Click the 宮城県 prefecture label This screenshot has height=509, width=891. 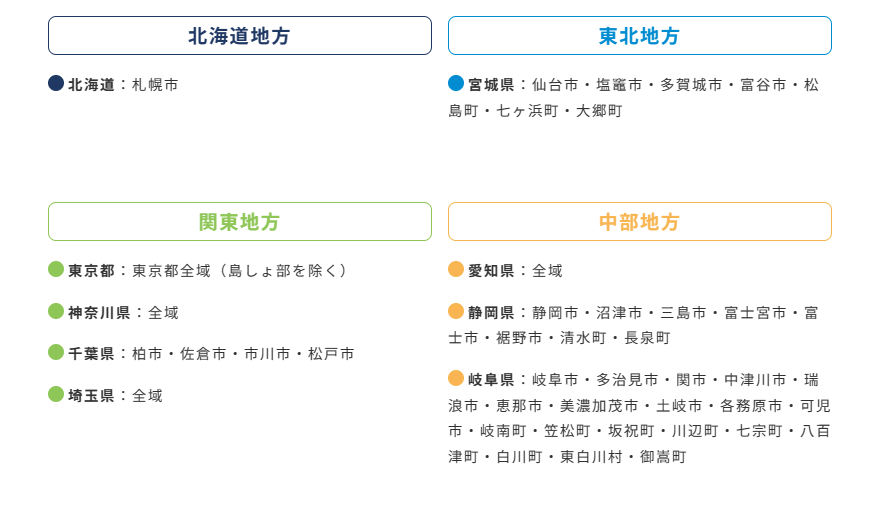(x=492, y=85)
